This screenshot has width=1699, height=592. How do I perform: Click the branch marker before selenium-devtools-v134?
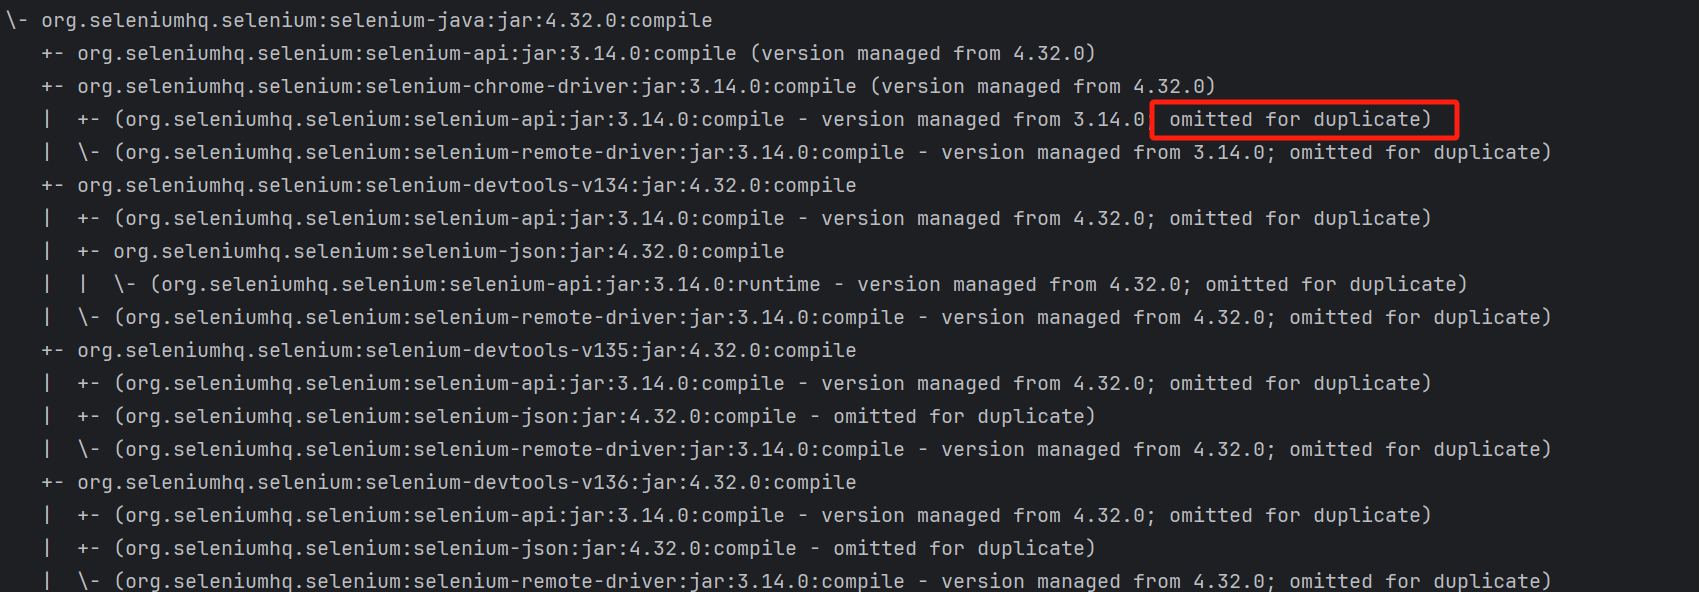(53, 185)
